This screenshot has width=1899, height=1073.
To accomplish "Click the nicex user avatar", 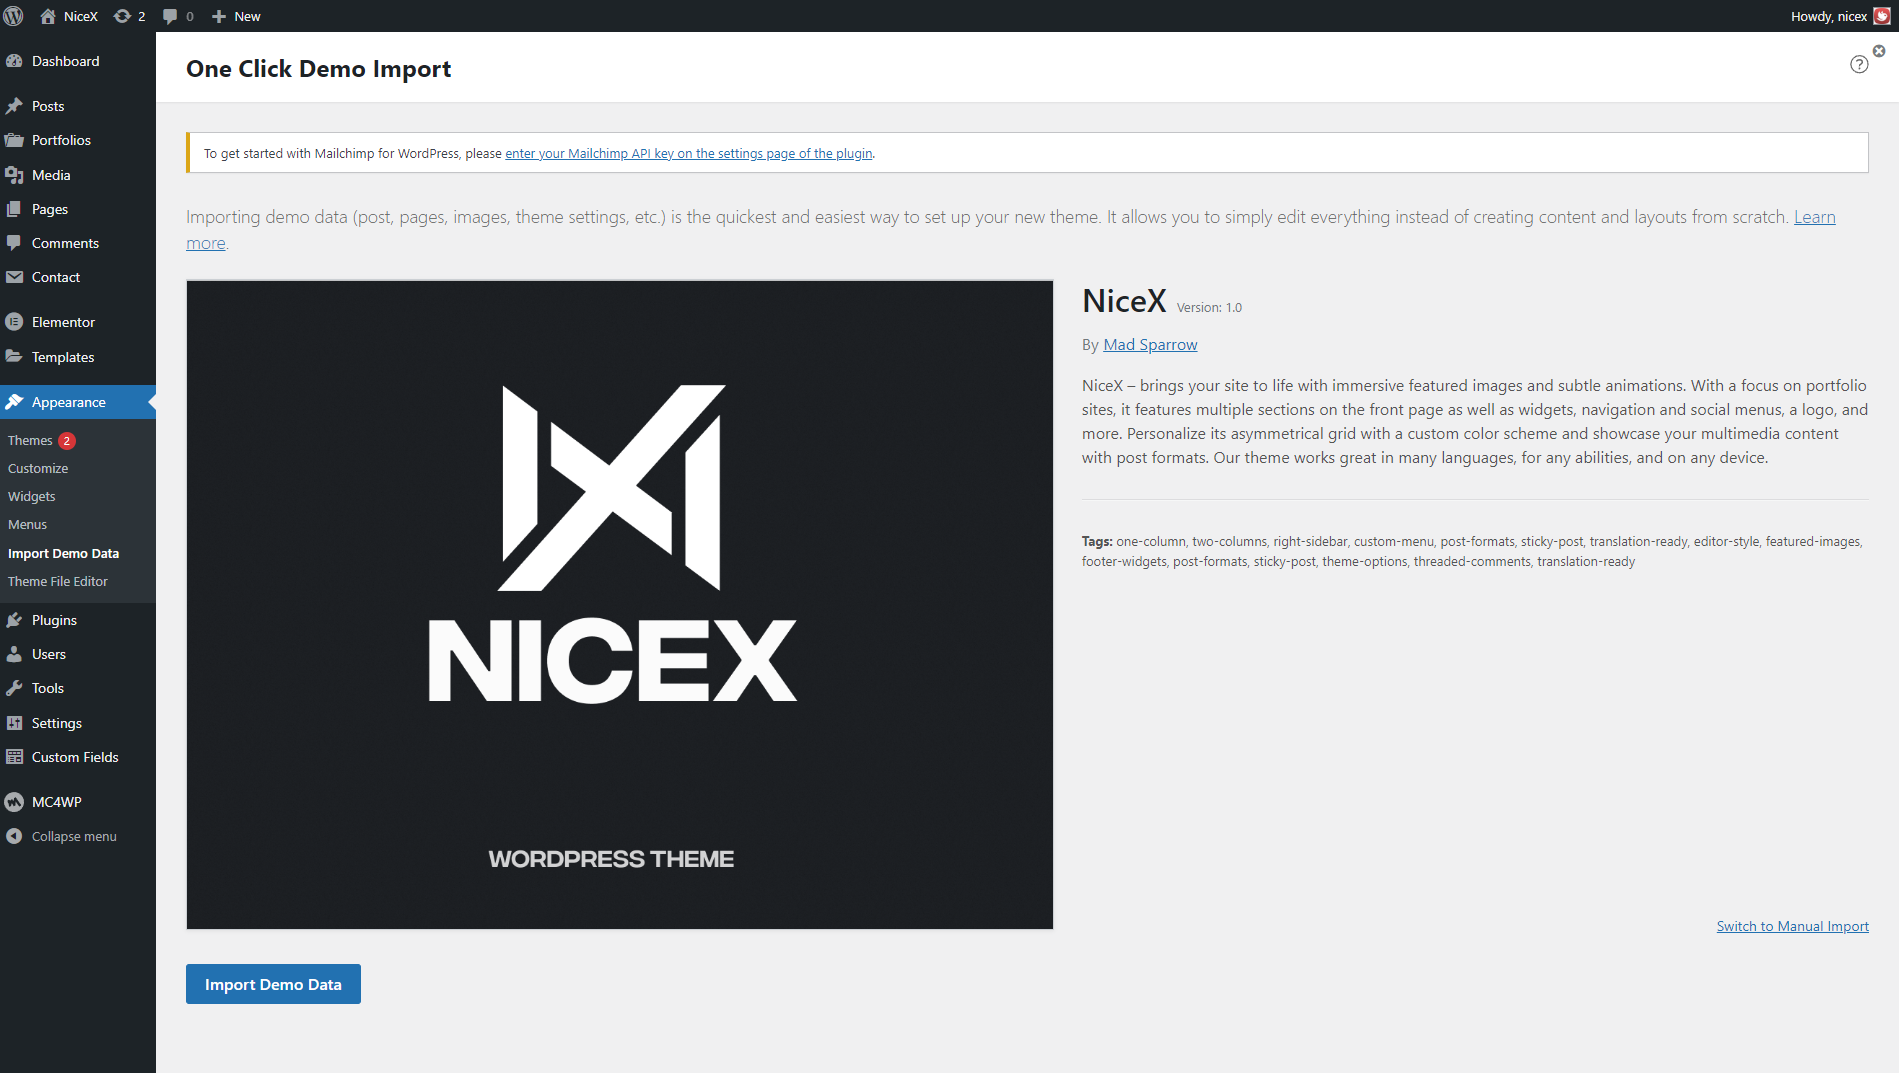I will point(1881,16).
